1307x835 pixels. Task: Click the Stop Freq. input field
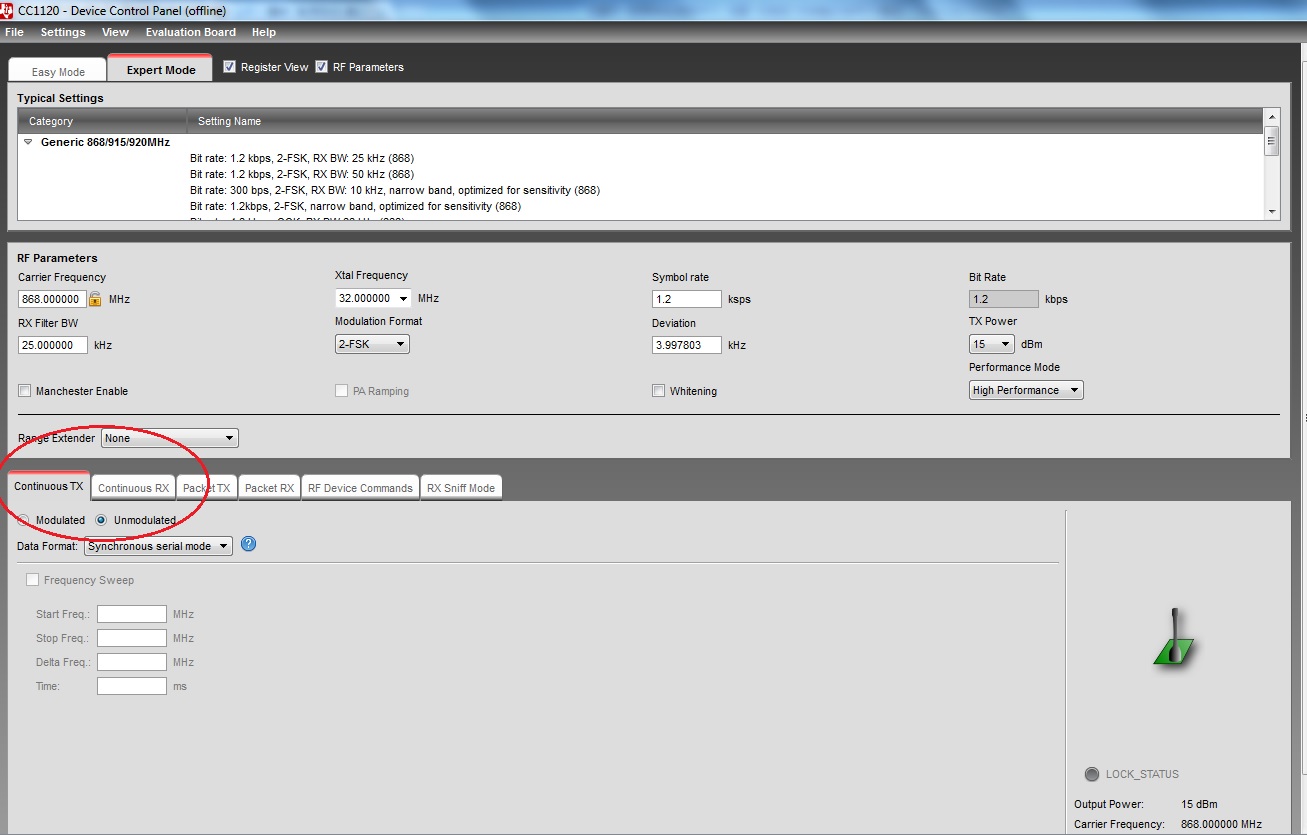click(131, 638)
